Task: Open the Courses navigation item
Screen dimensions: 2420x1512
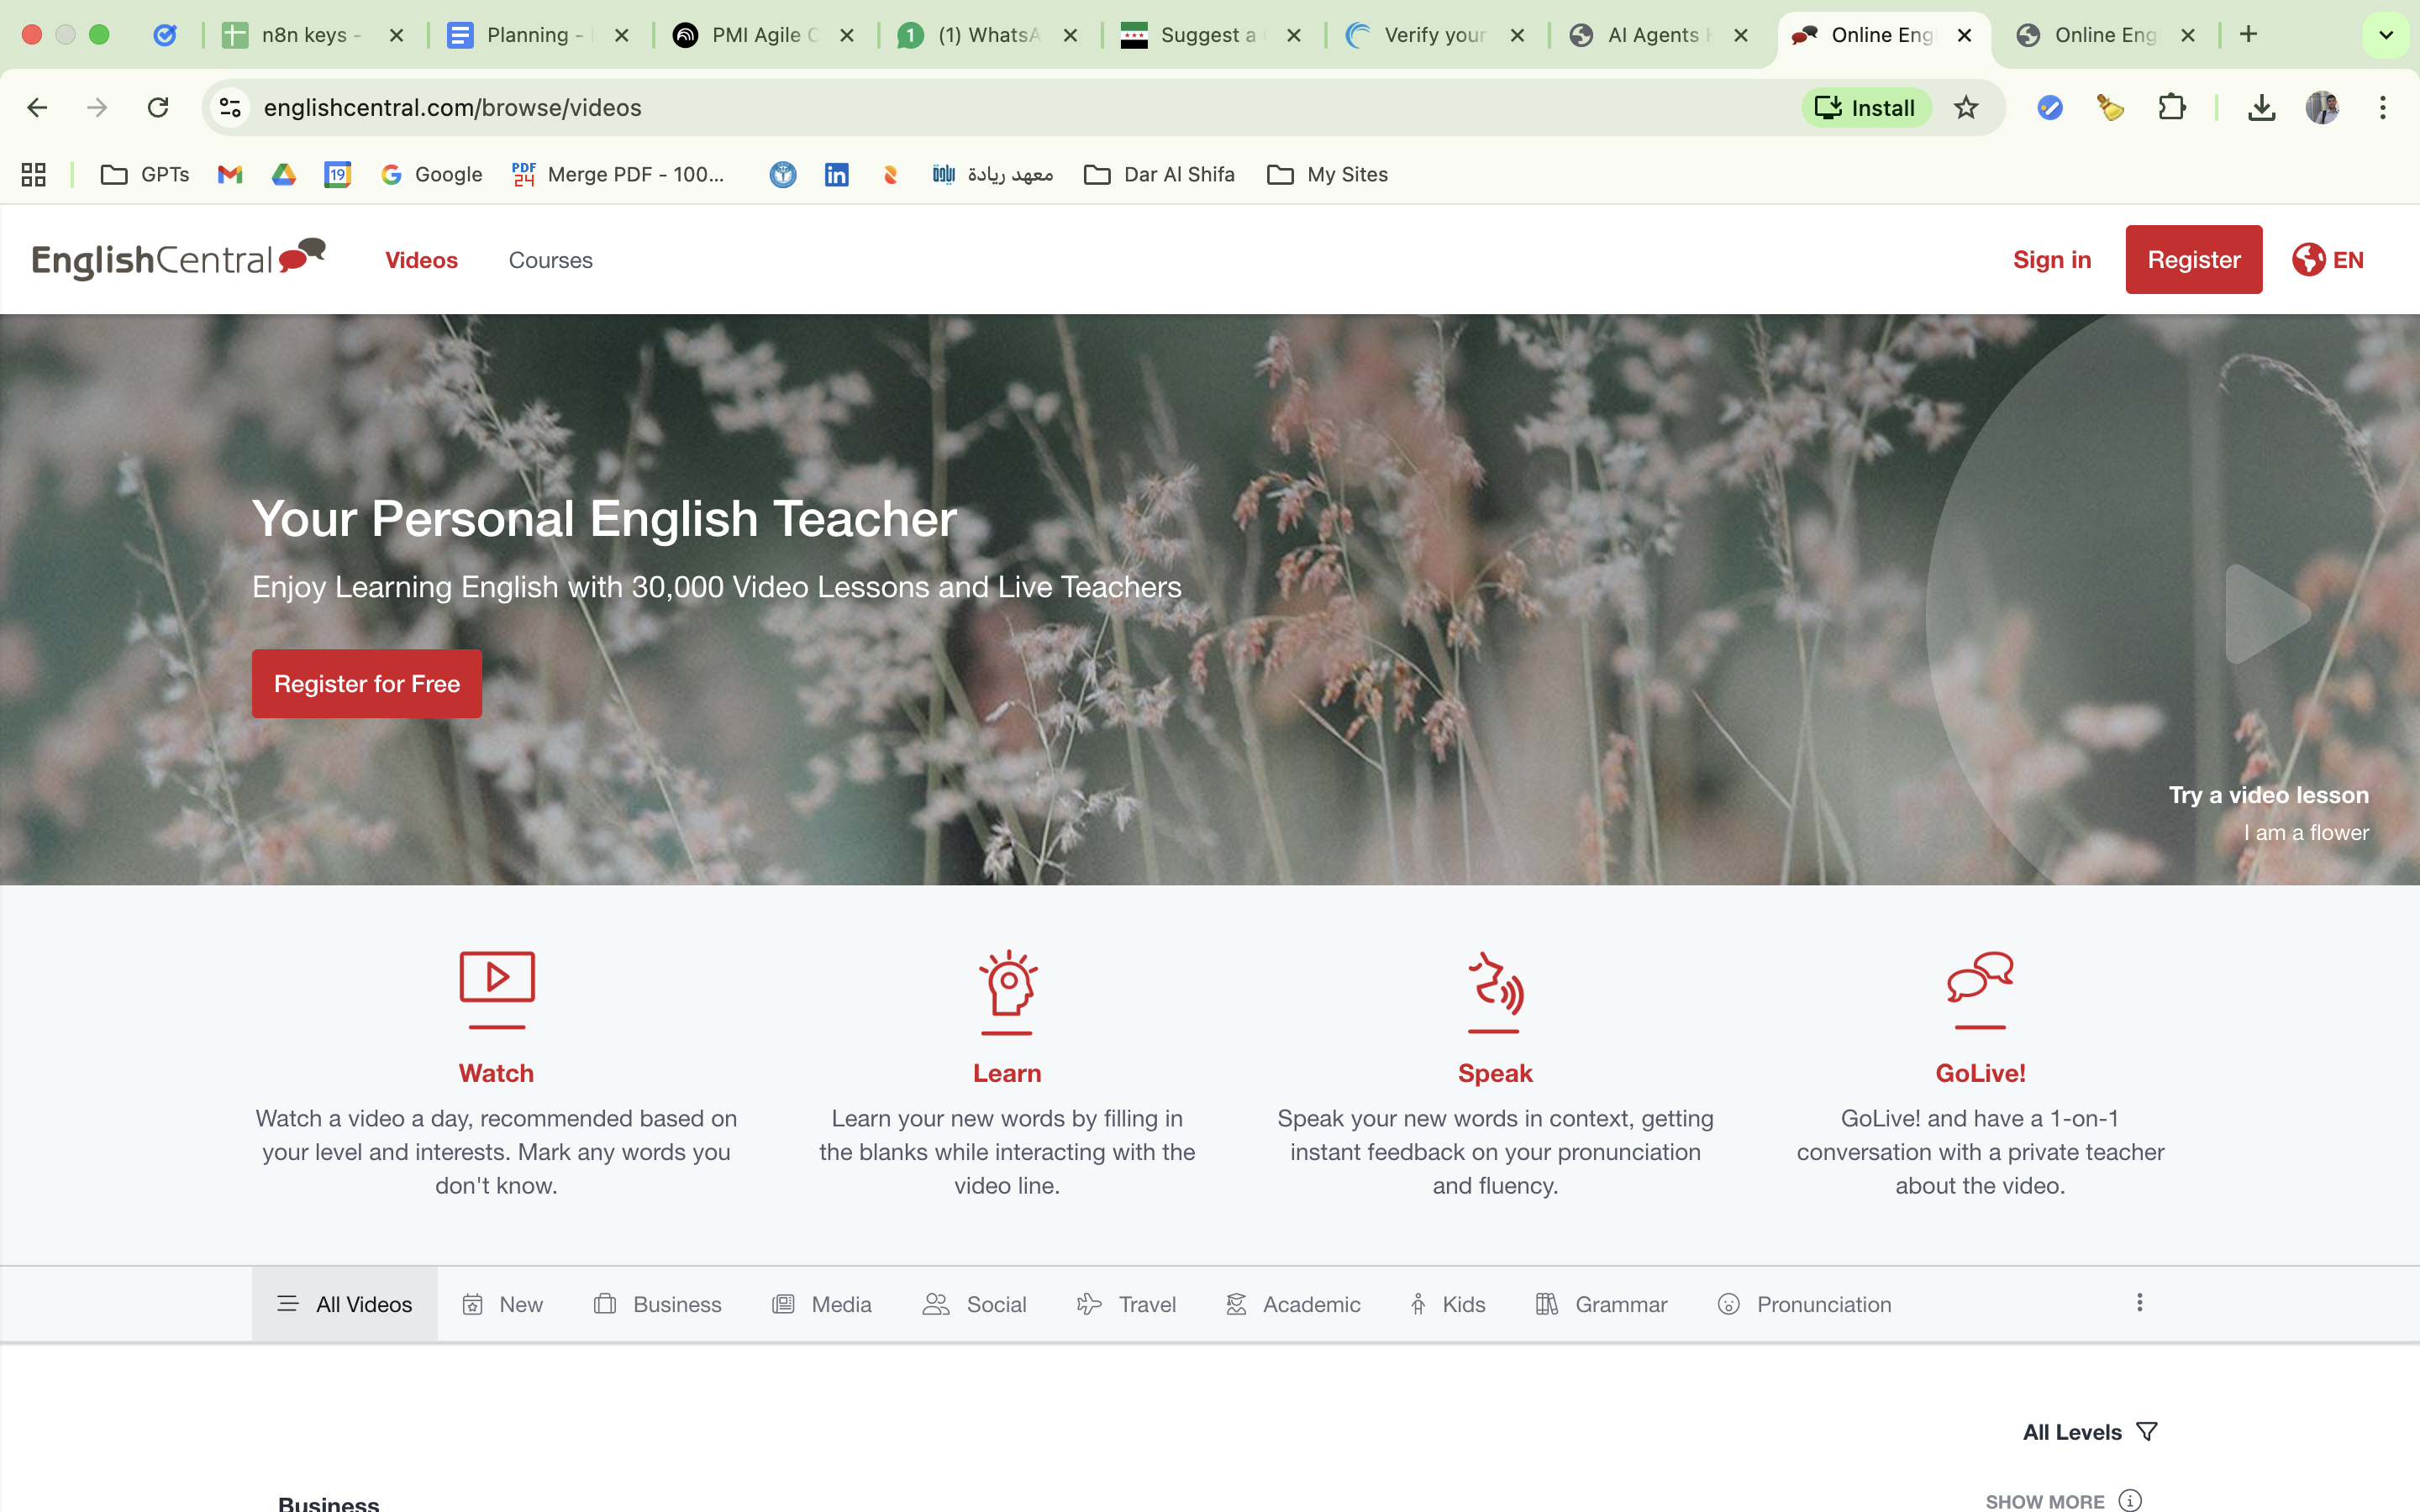Action: point(550,260)
